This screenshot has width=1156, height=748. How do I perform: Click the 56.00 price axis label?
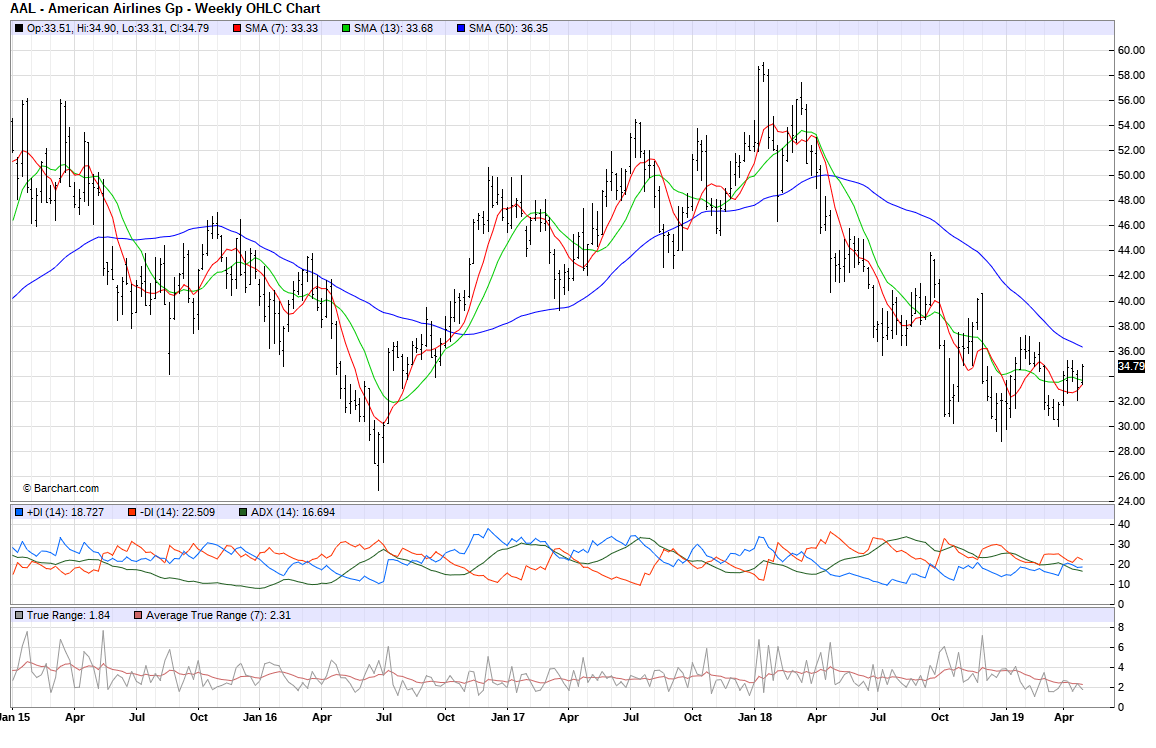1132,101
